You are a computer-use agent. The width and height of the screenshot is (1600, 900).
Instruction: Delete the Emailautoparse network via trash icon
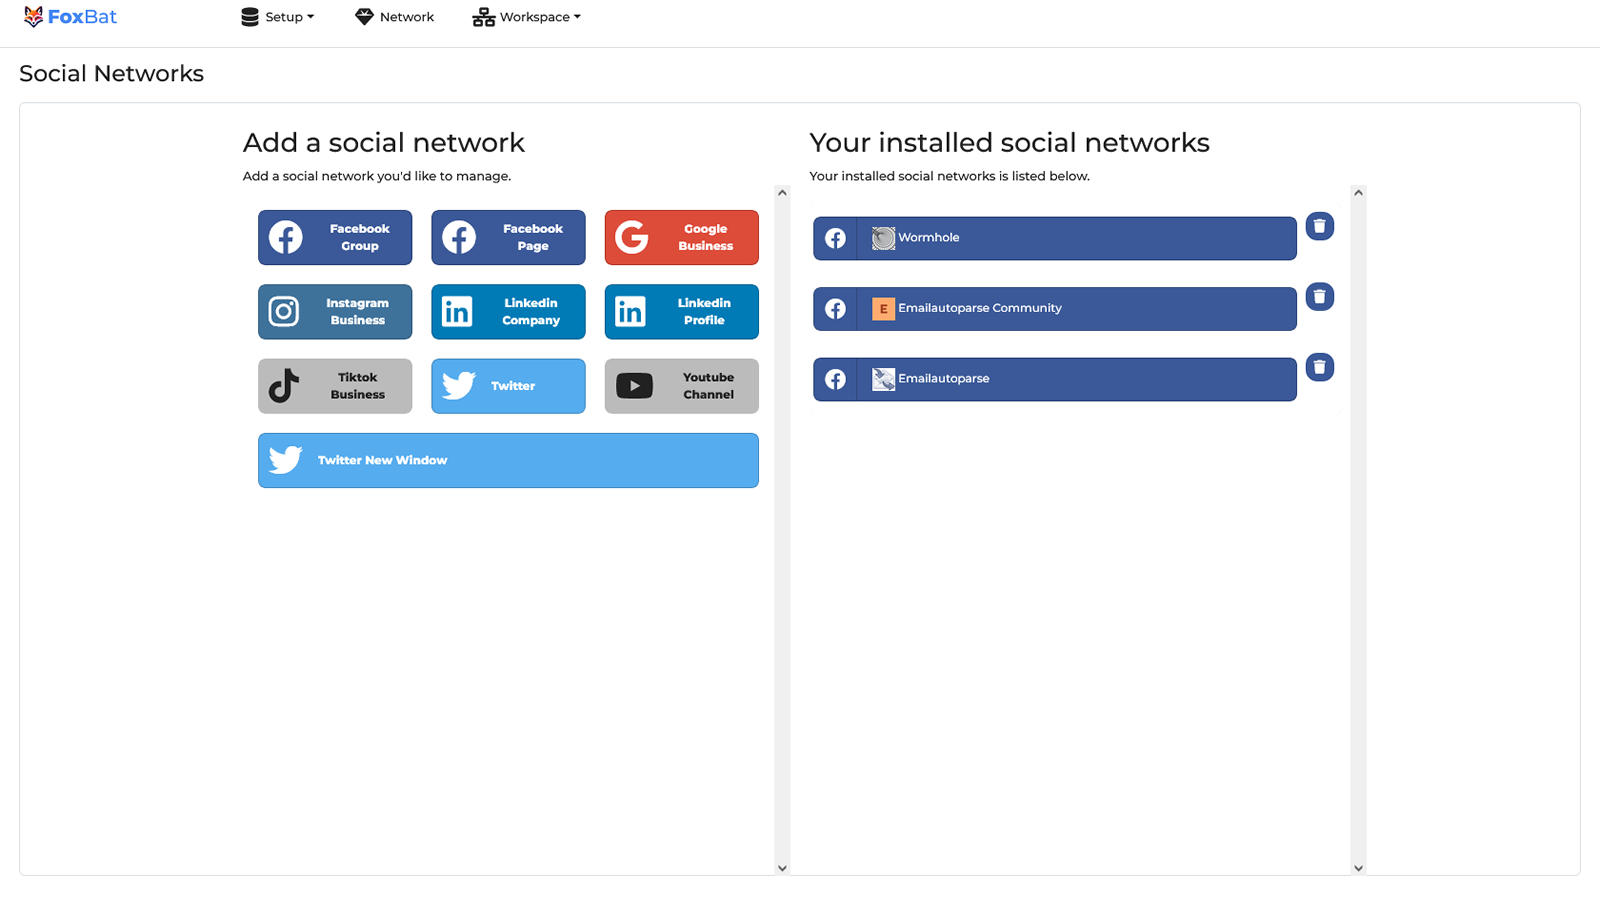[1320, 367]
